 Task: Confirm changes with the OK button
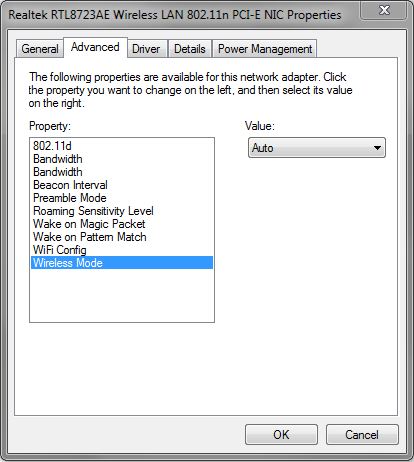[x=281, y=435]
